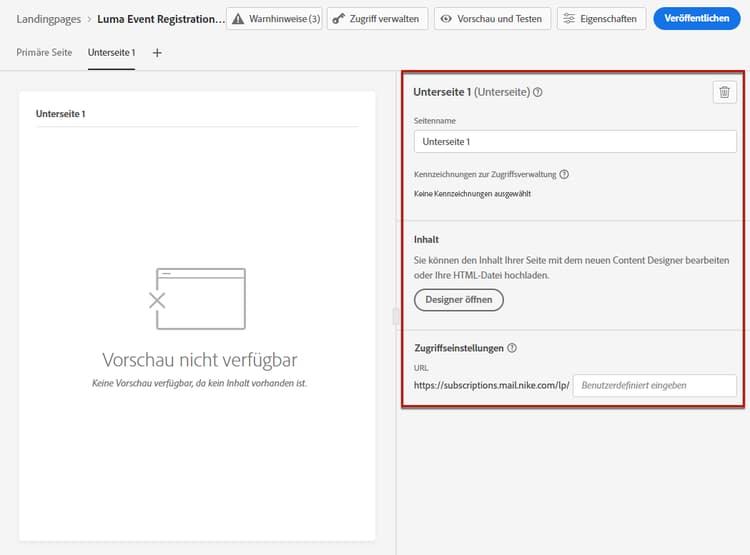This screenshot has height=555, width=750.
Task: Click 'Keine Kennzeichnungen ausgewählt' text
Action: 472,194
